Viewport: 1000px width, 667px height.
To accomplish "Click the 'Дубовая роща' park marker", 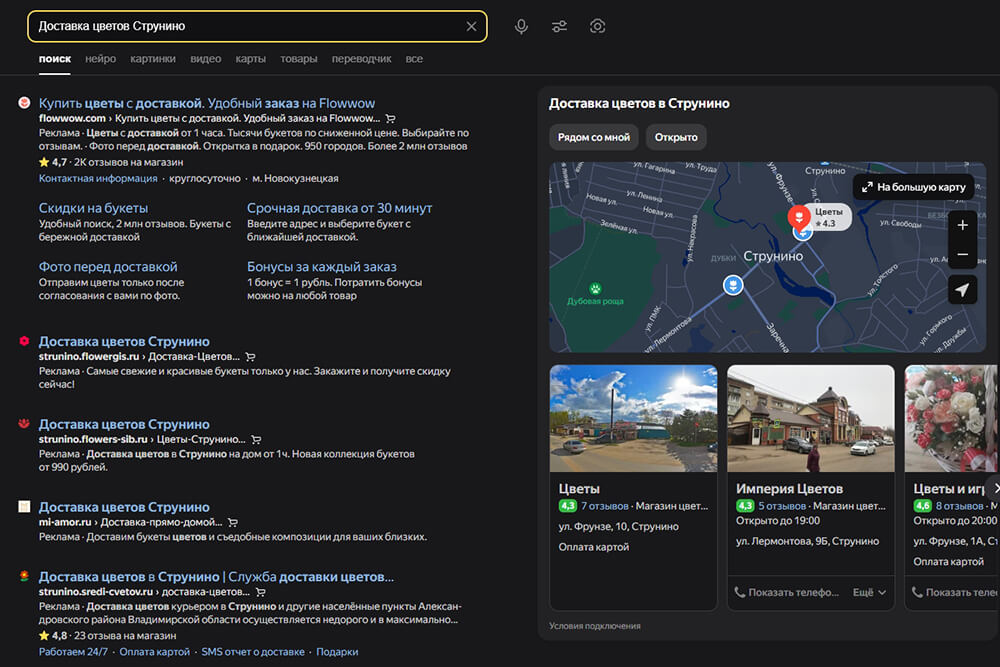I will coord(595,289).
